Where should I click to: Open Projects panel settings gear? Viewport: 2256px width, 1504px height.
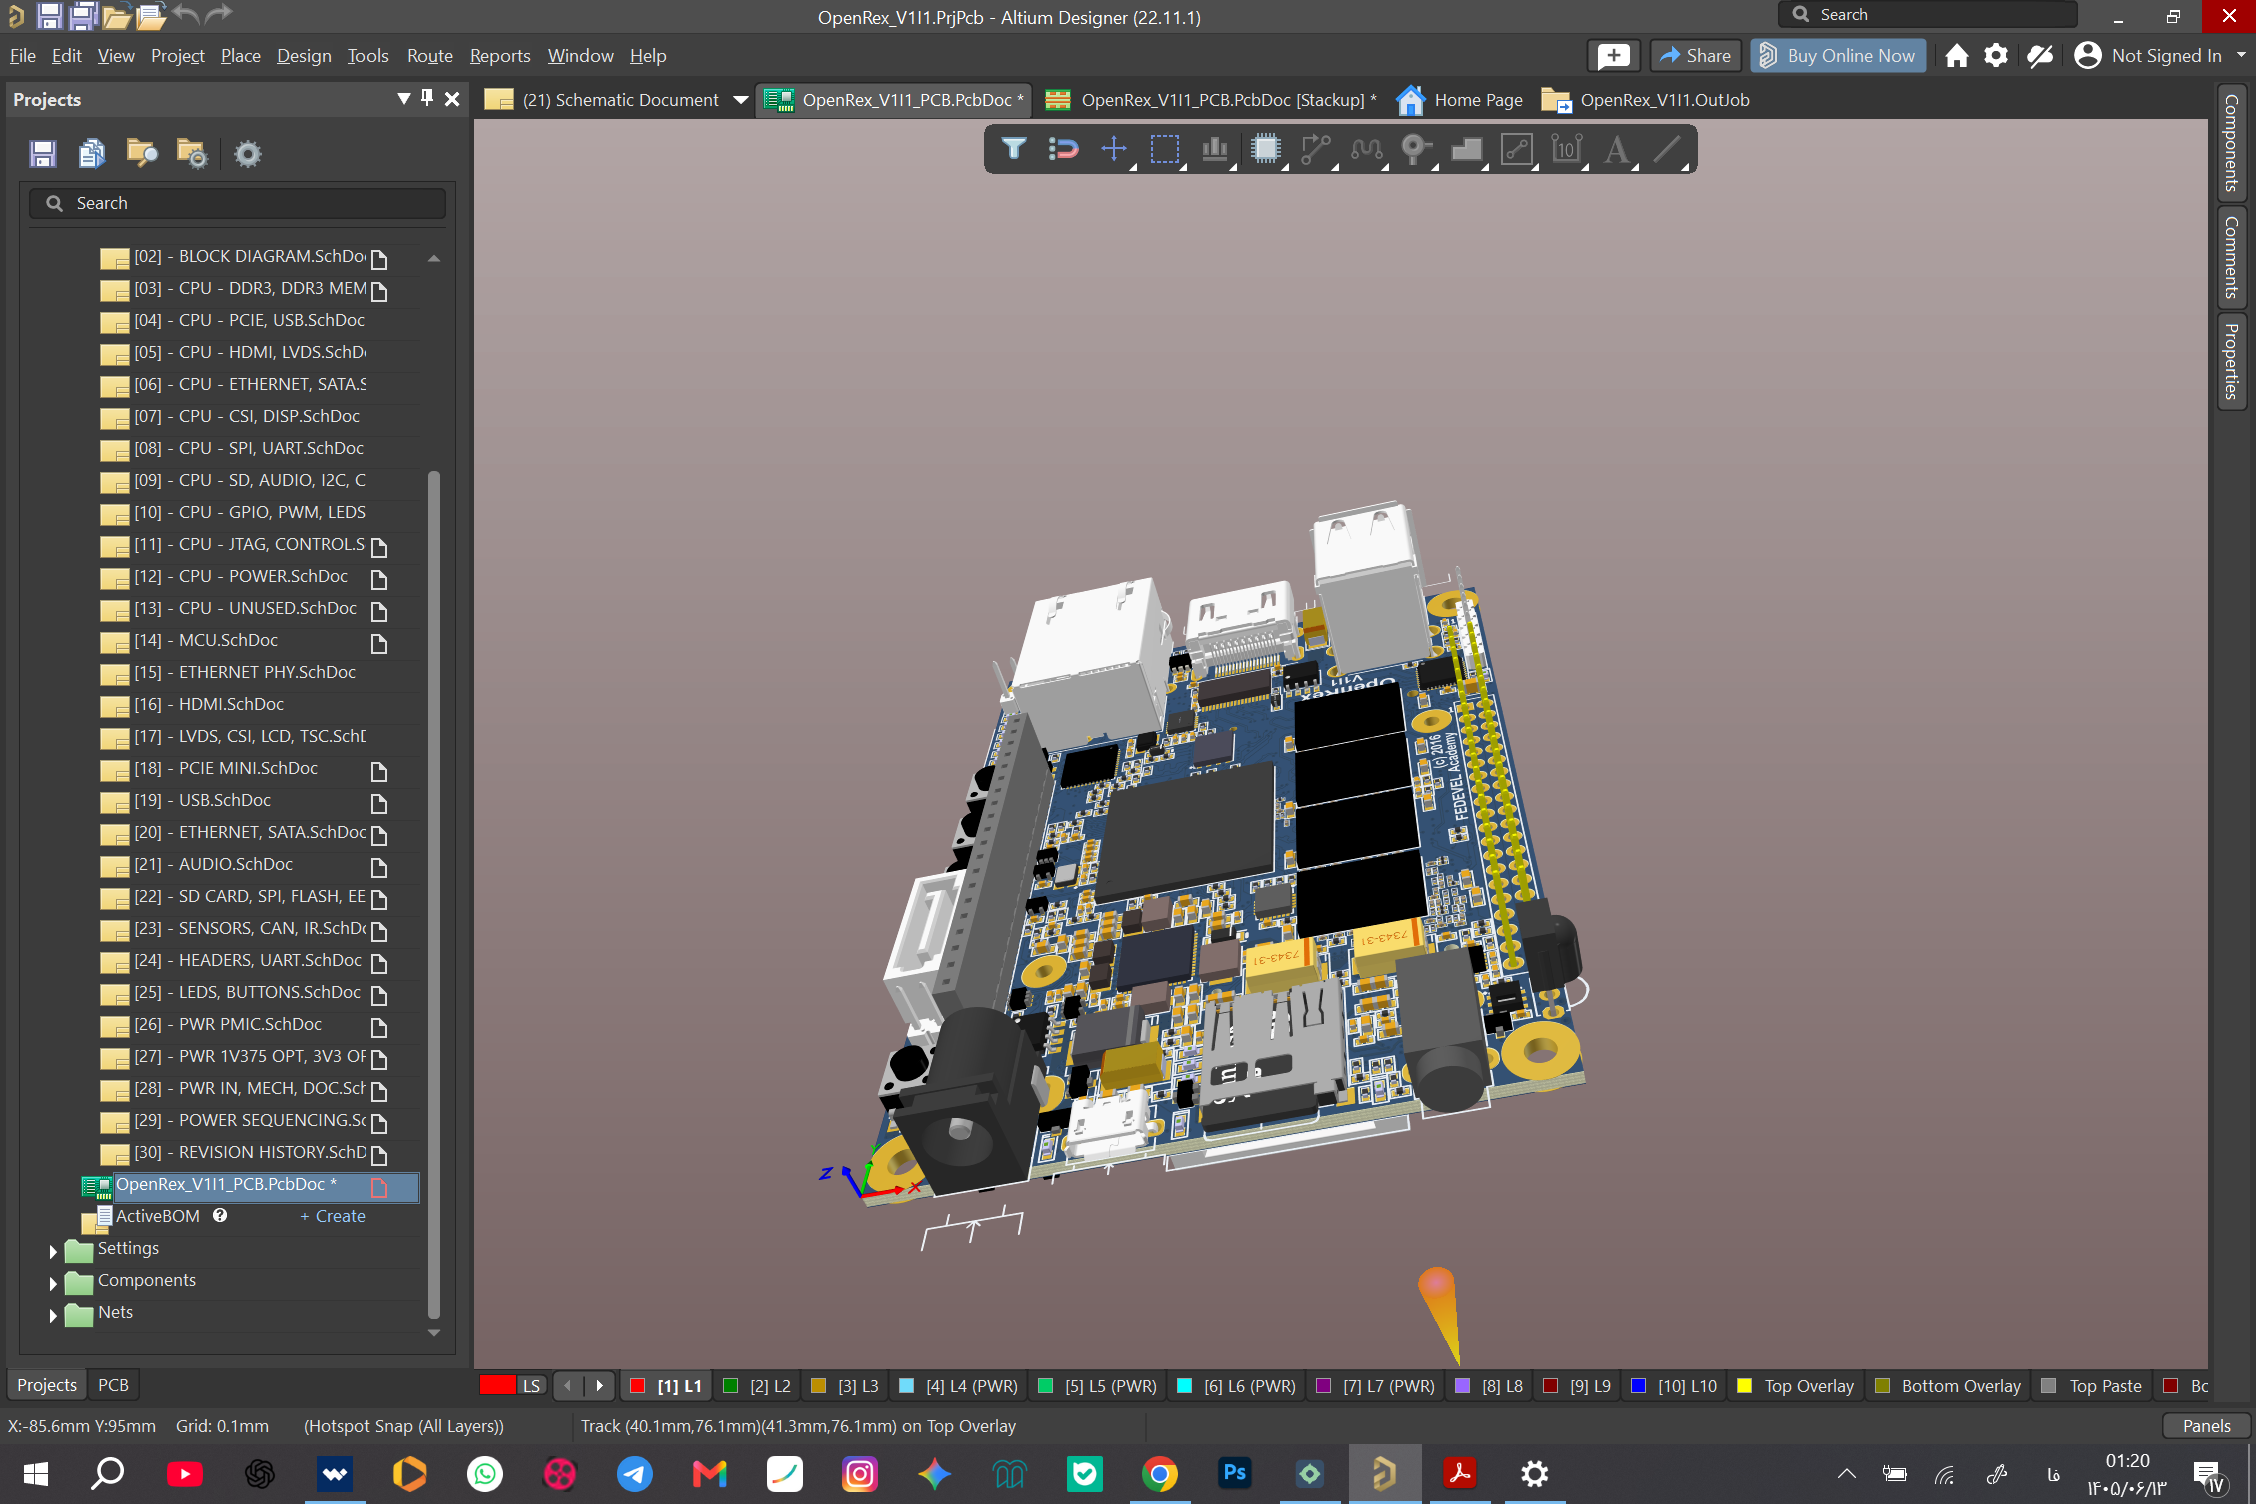[x=247, y=154]
